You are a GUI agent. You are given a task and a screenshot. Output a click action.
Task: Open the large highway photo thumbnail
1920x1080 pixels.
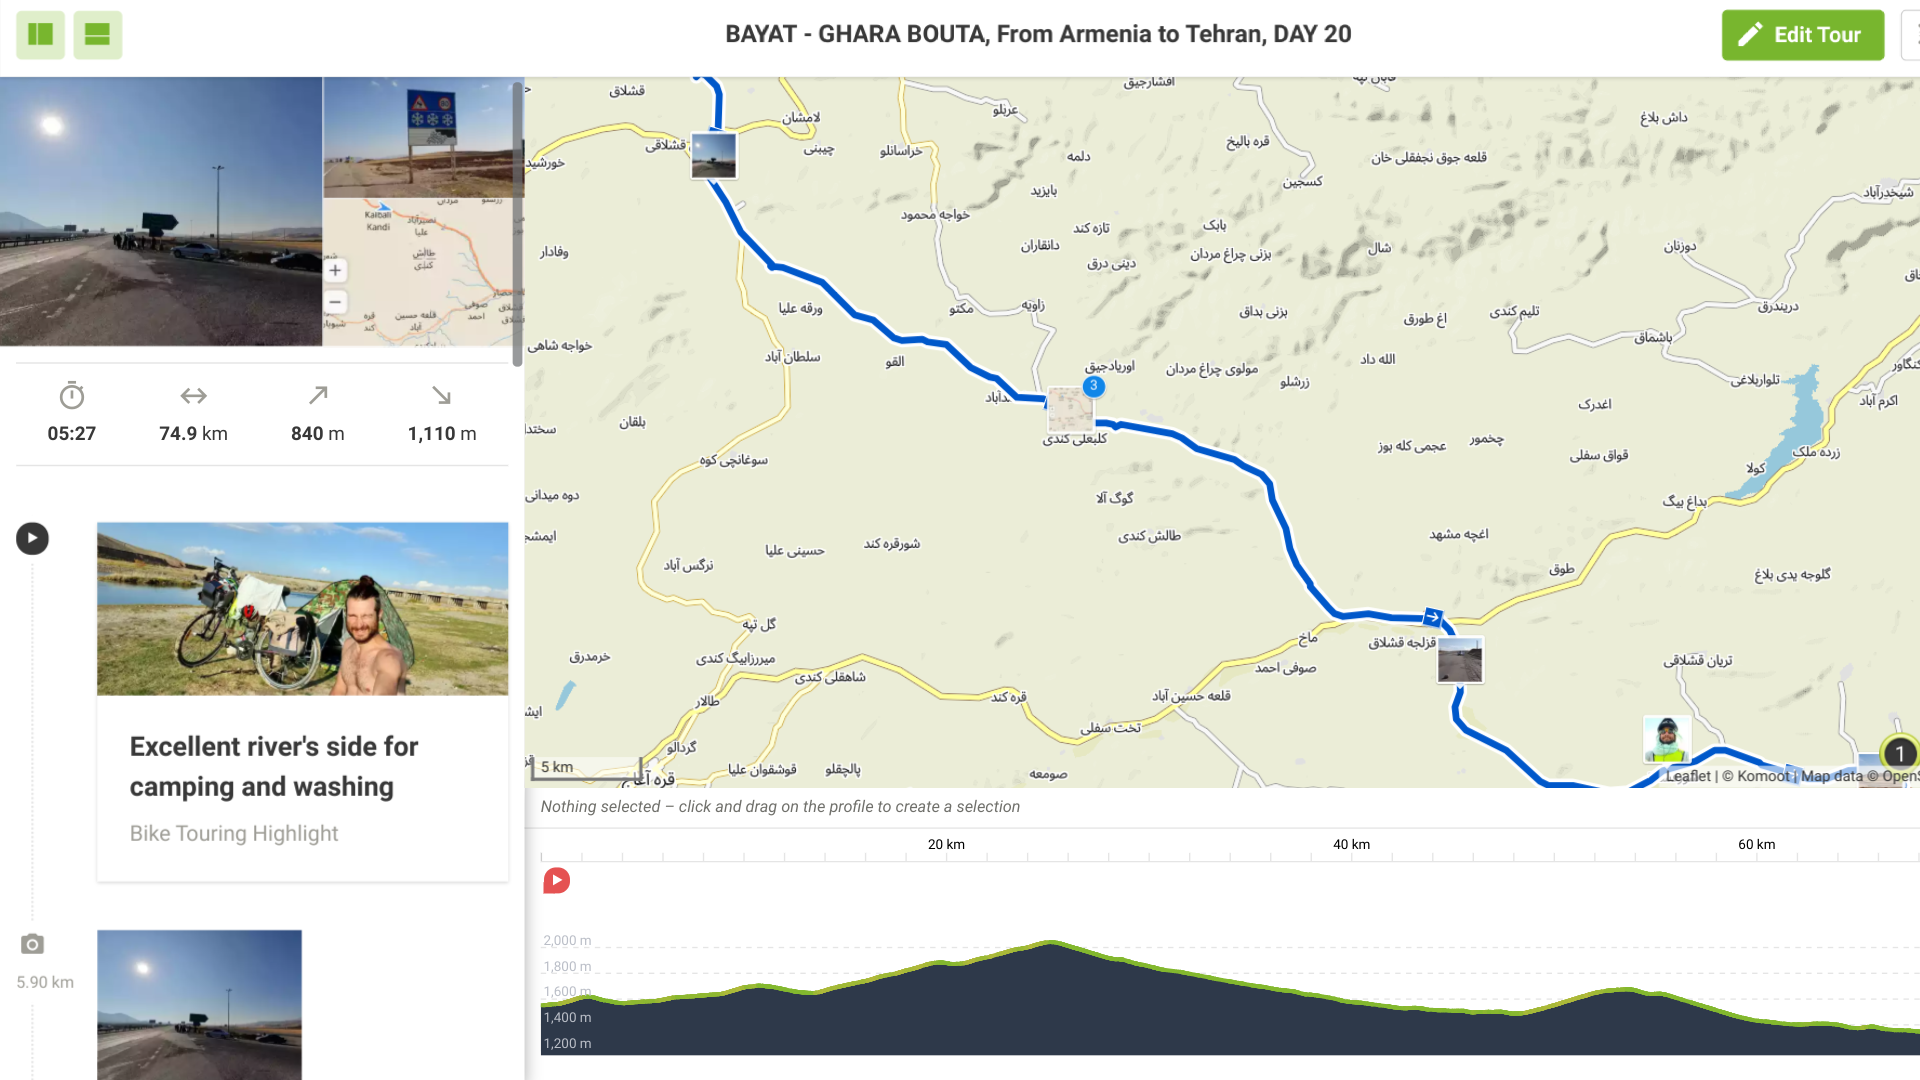[x=161, y=212]
